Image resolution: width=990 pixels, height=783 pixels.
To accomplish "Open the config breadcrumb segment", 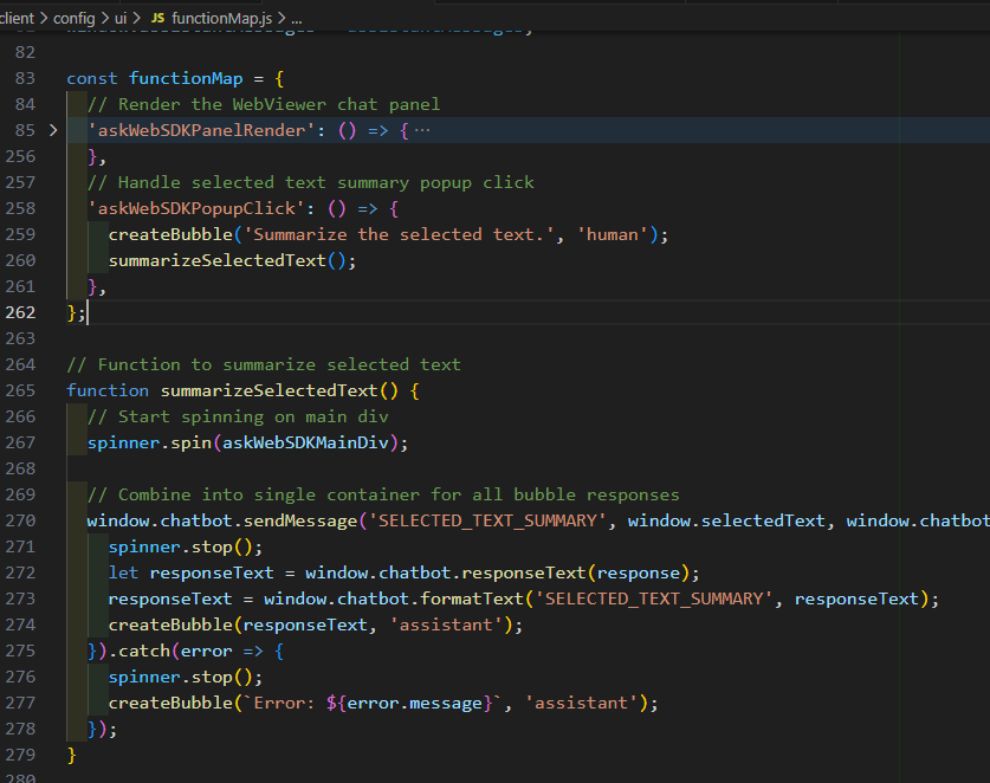I will pos(74,18).
